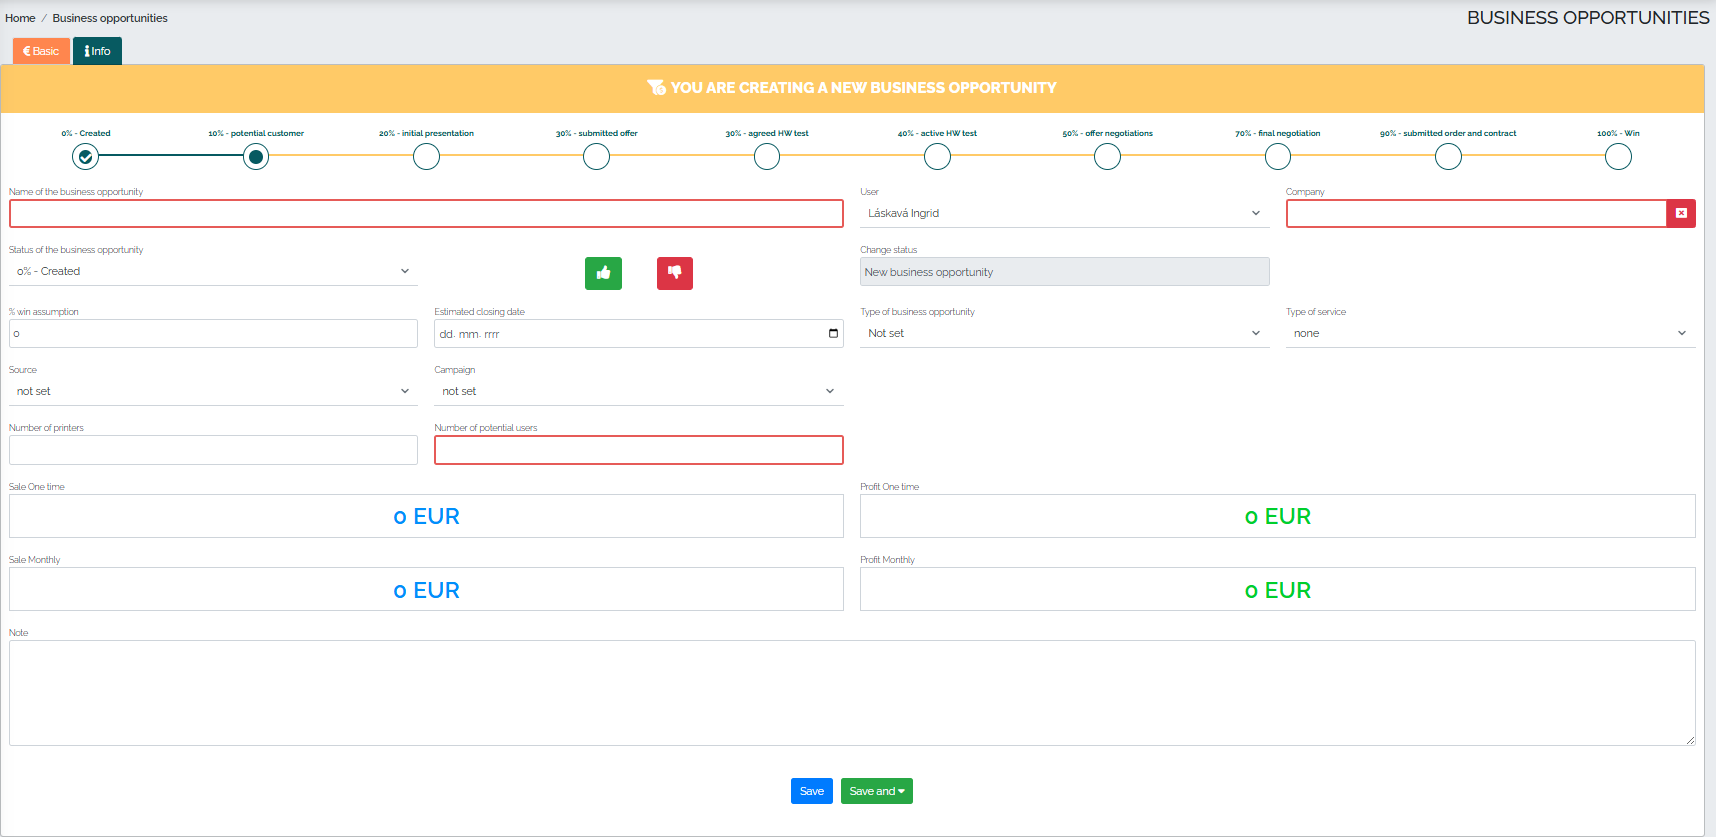Clear the Company field with red X

(1681, 213)
